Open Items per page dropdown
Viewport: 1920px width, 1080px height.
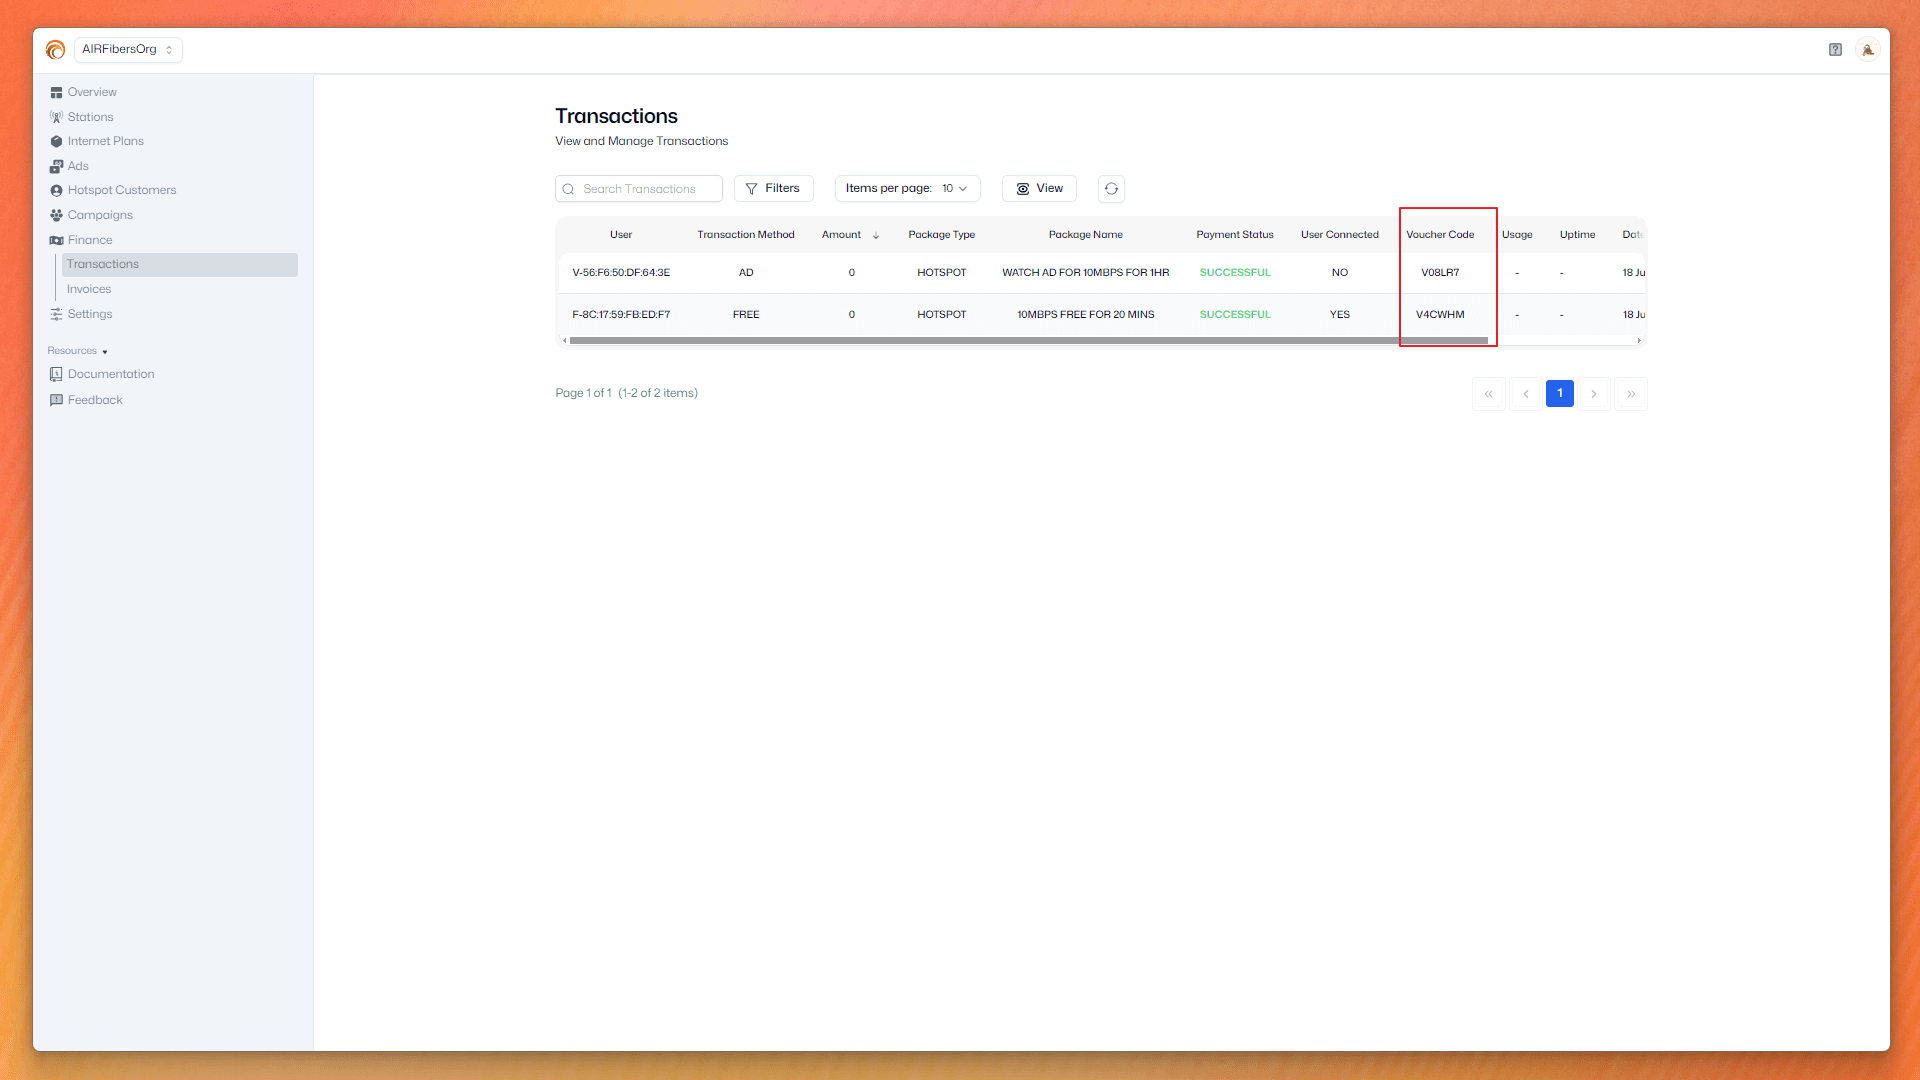(907, 189)
